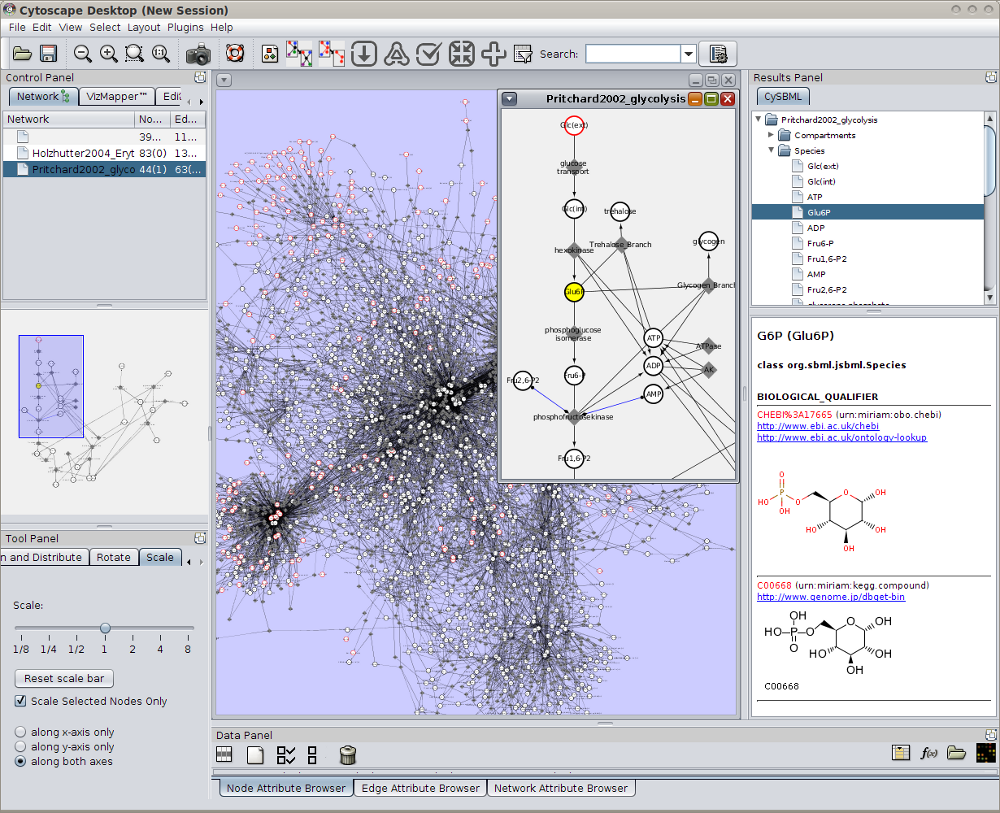Click the heat map color grid icon
Screen dimensions: 1000x813
(x=986, y=752)
